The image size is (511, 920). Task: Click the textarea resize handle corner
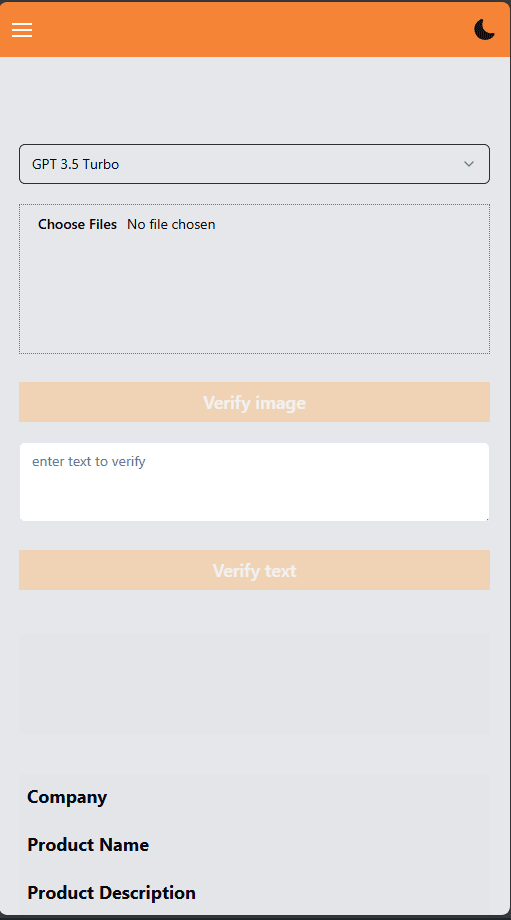(486, 518)
